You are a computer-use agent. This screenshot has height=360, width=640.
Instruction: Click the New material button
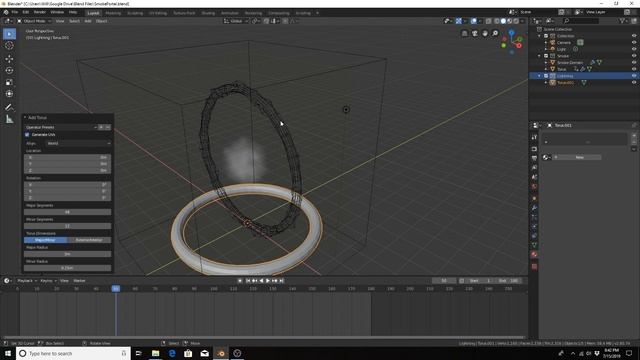(x=579, y=157)
